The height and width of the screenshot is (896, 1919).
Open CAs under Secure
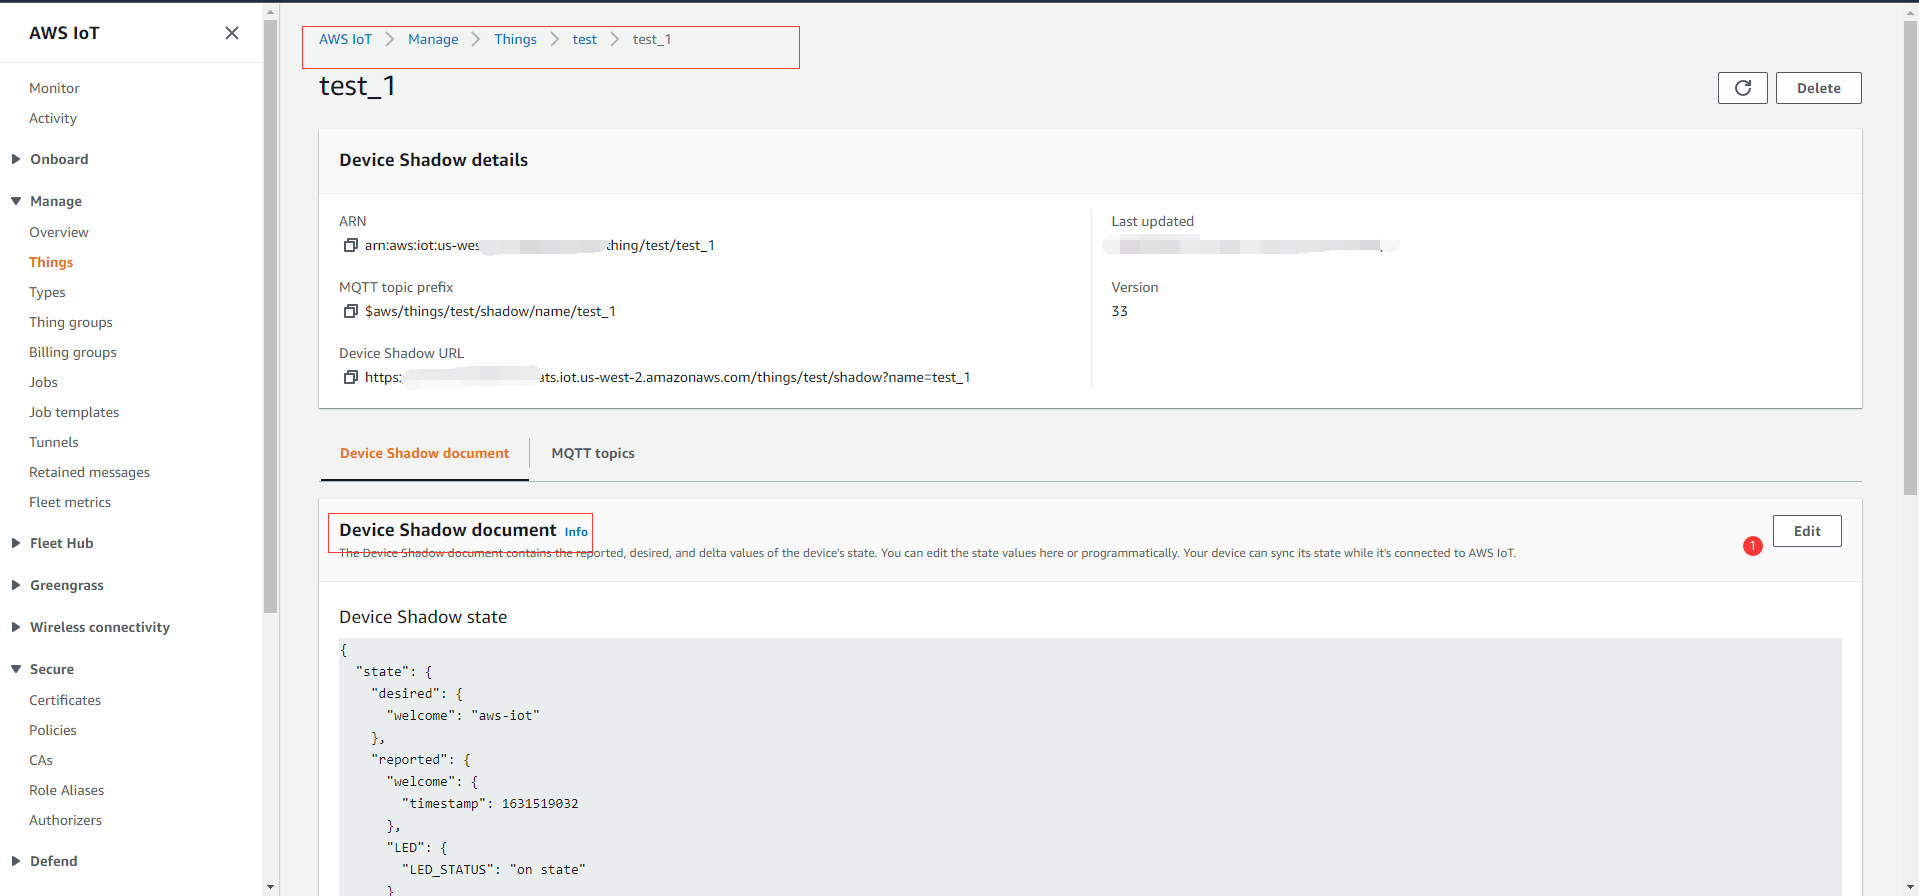click(41, 760)
